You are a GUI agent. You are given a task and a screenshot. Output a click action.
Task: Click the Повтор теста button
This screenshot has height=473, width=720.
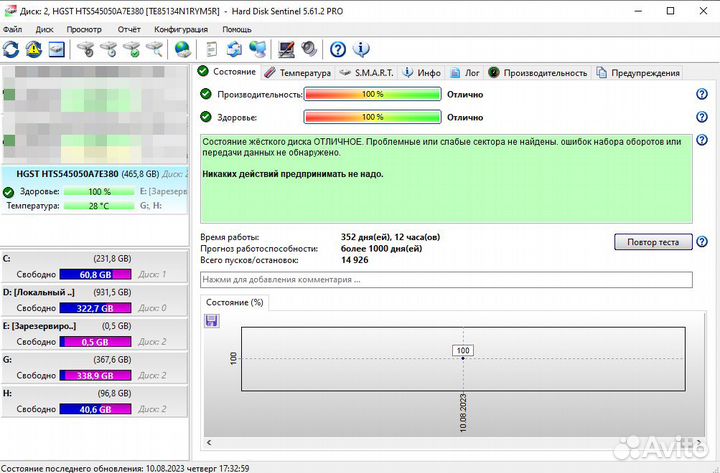[x=653, y=242]
